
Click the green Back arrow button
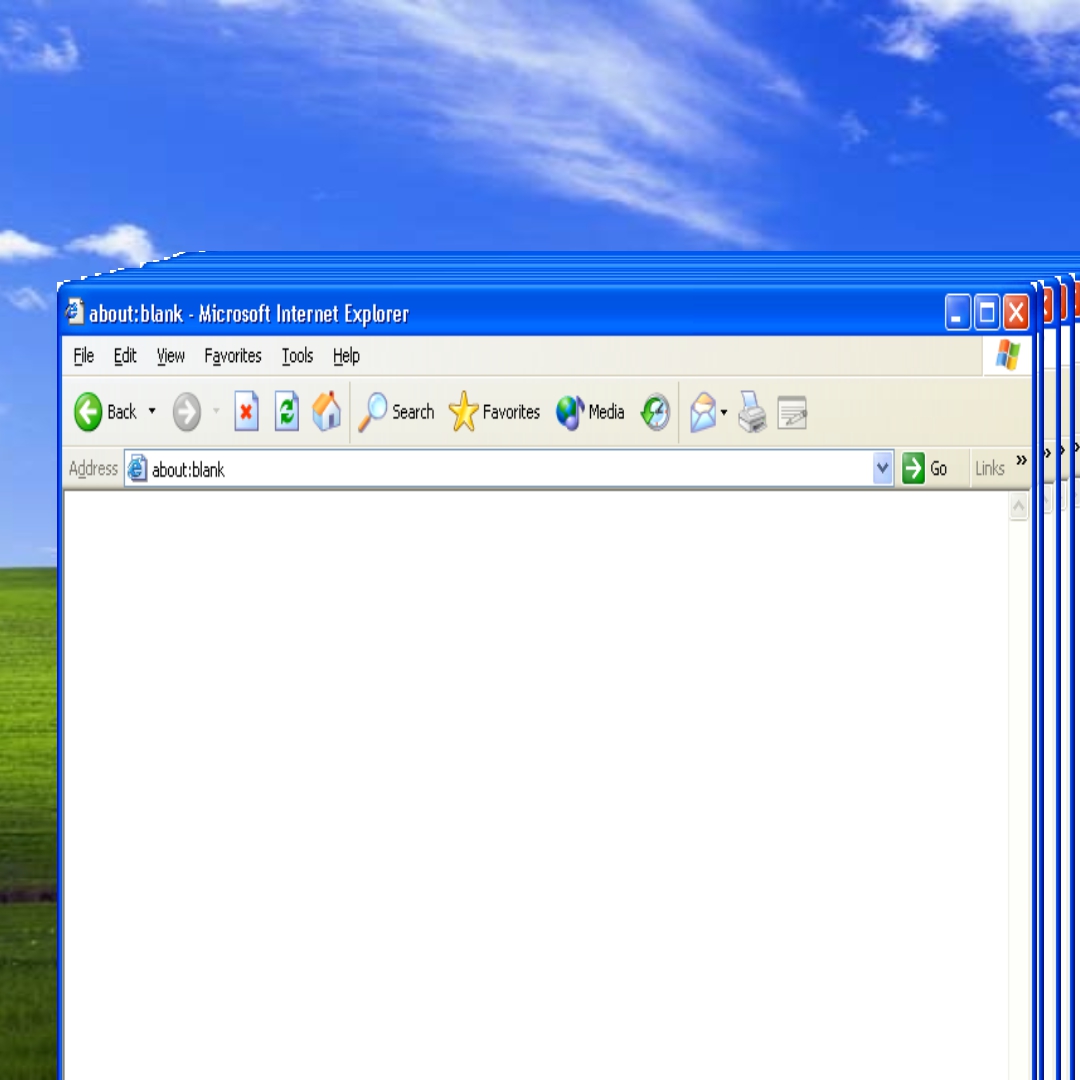88,412
